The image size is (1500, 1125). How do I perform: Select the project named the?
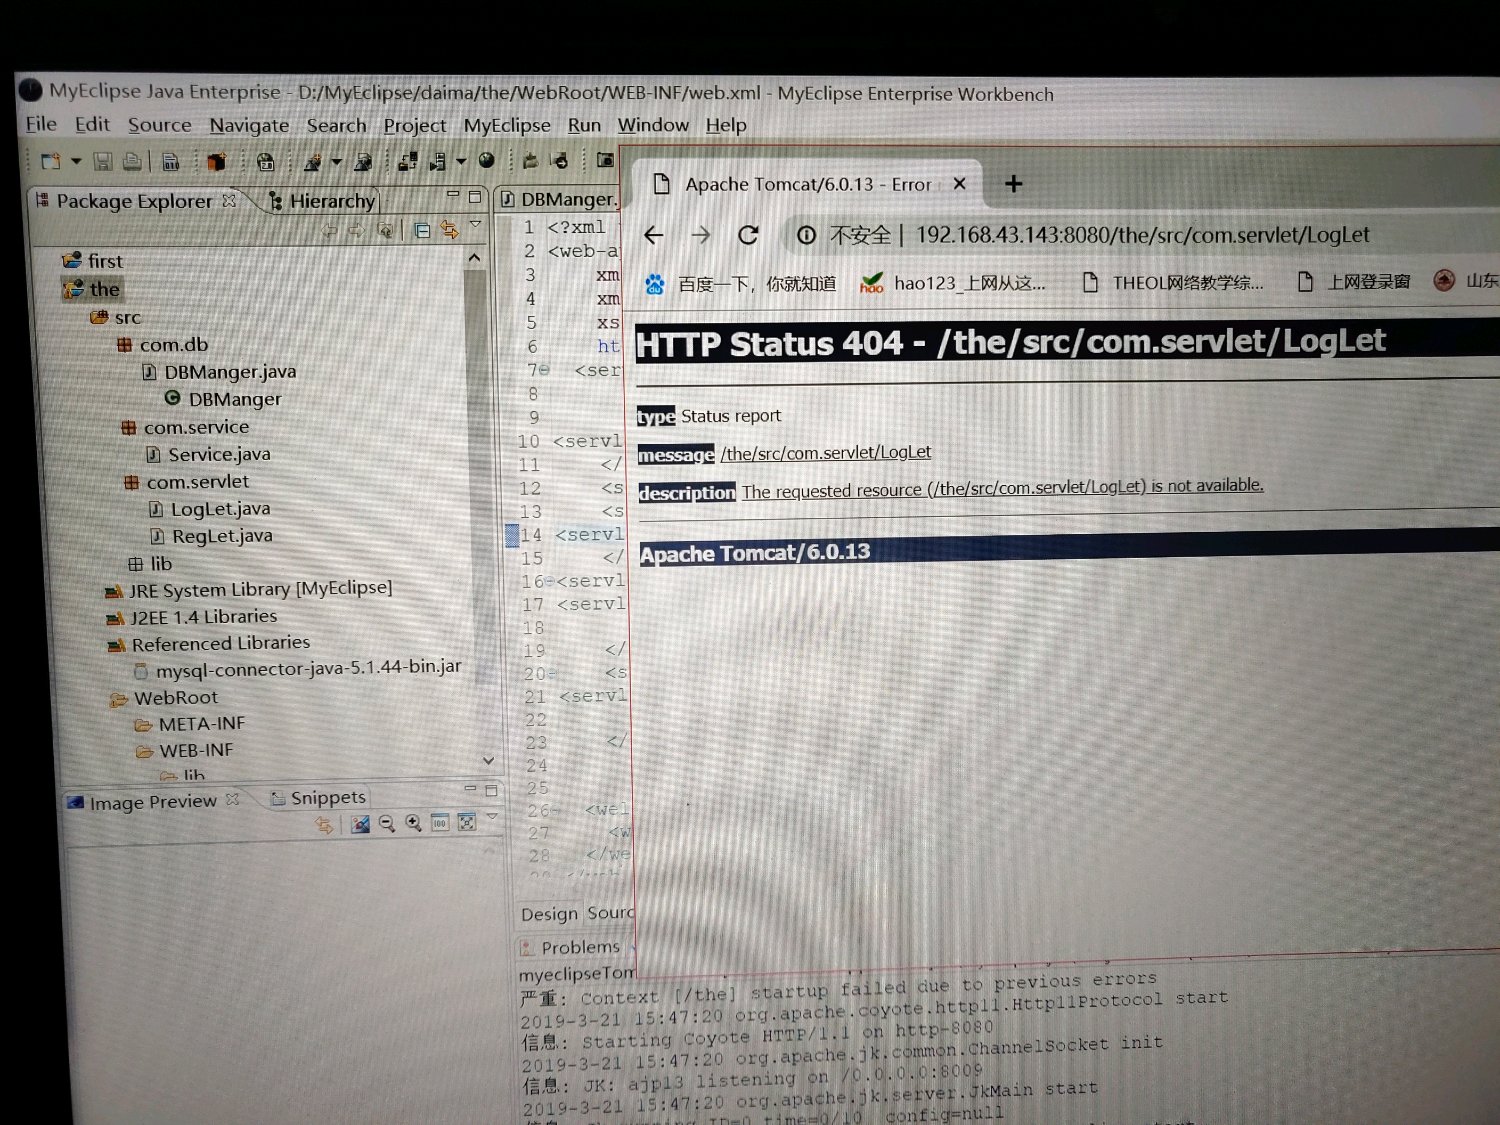point(92,290)
